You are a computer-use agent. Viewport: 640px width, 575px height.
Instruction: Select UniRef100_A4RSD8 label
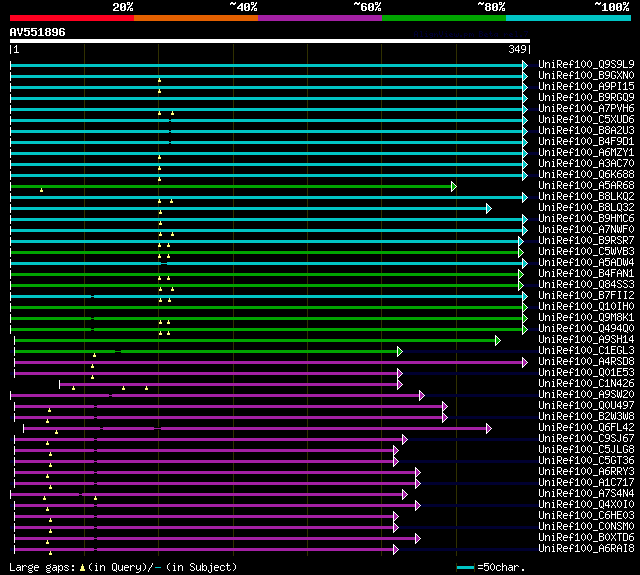tap(586, 362)
